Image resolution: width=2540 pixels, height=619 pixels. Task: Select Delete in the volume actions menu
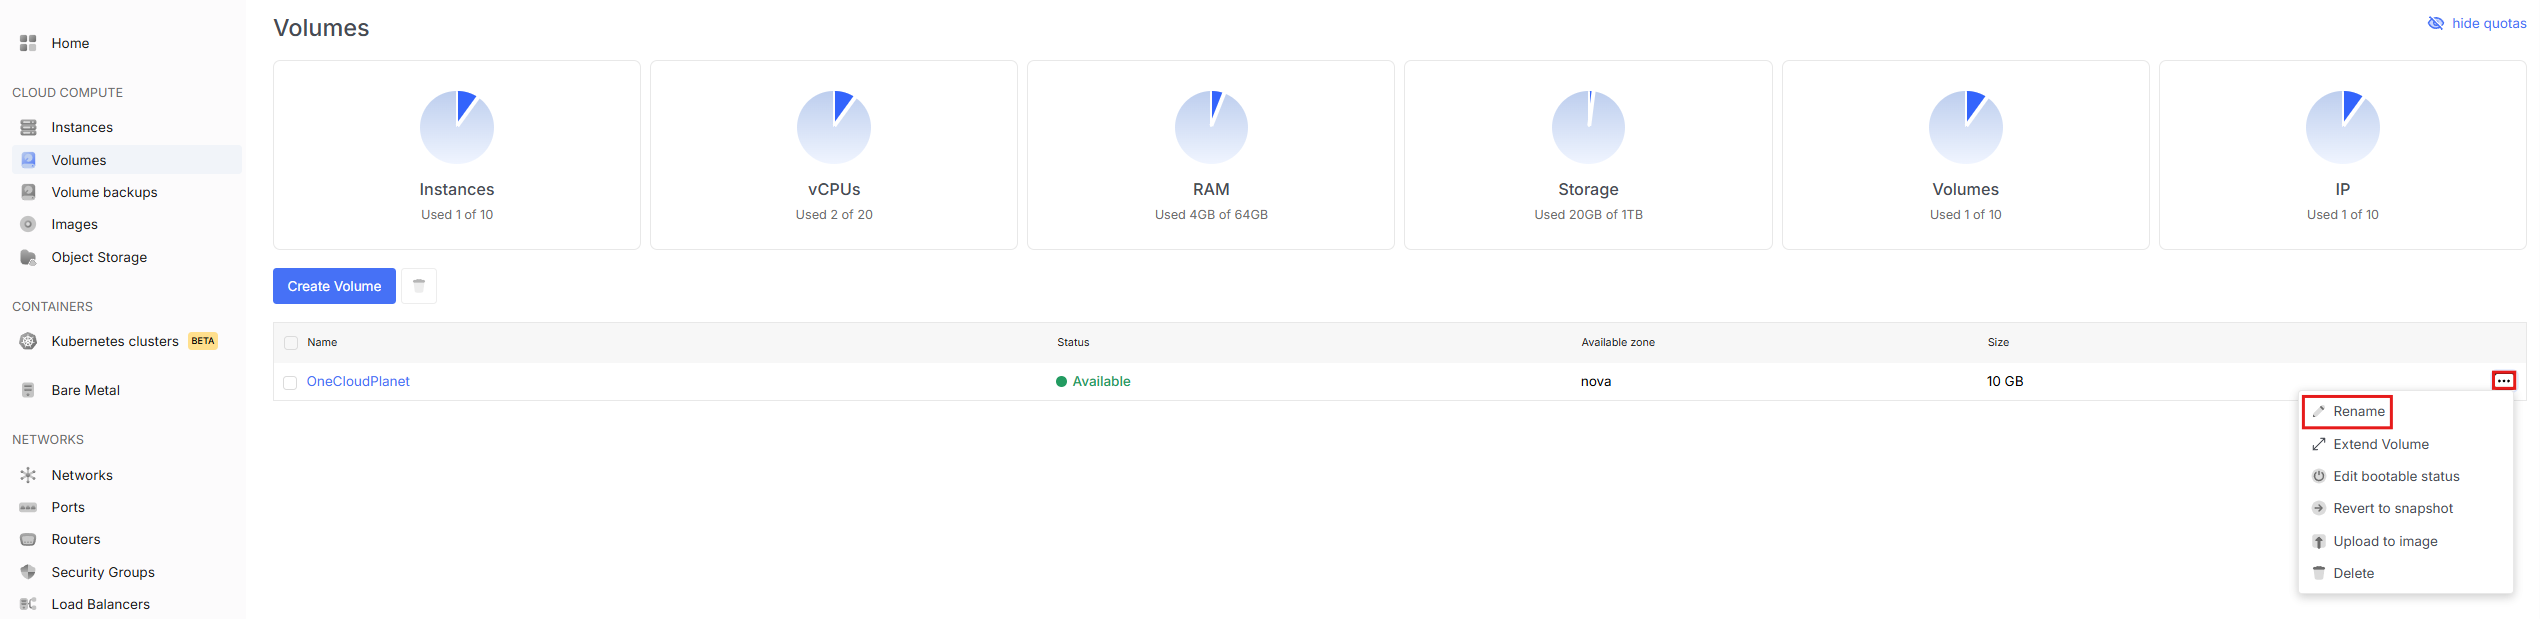click(x=2352, y=573)
